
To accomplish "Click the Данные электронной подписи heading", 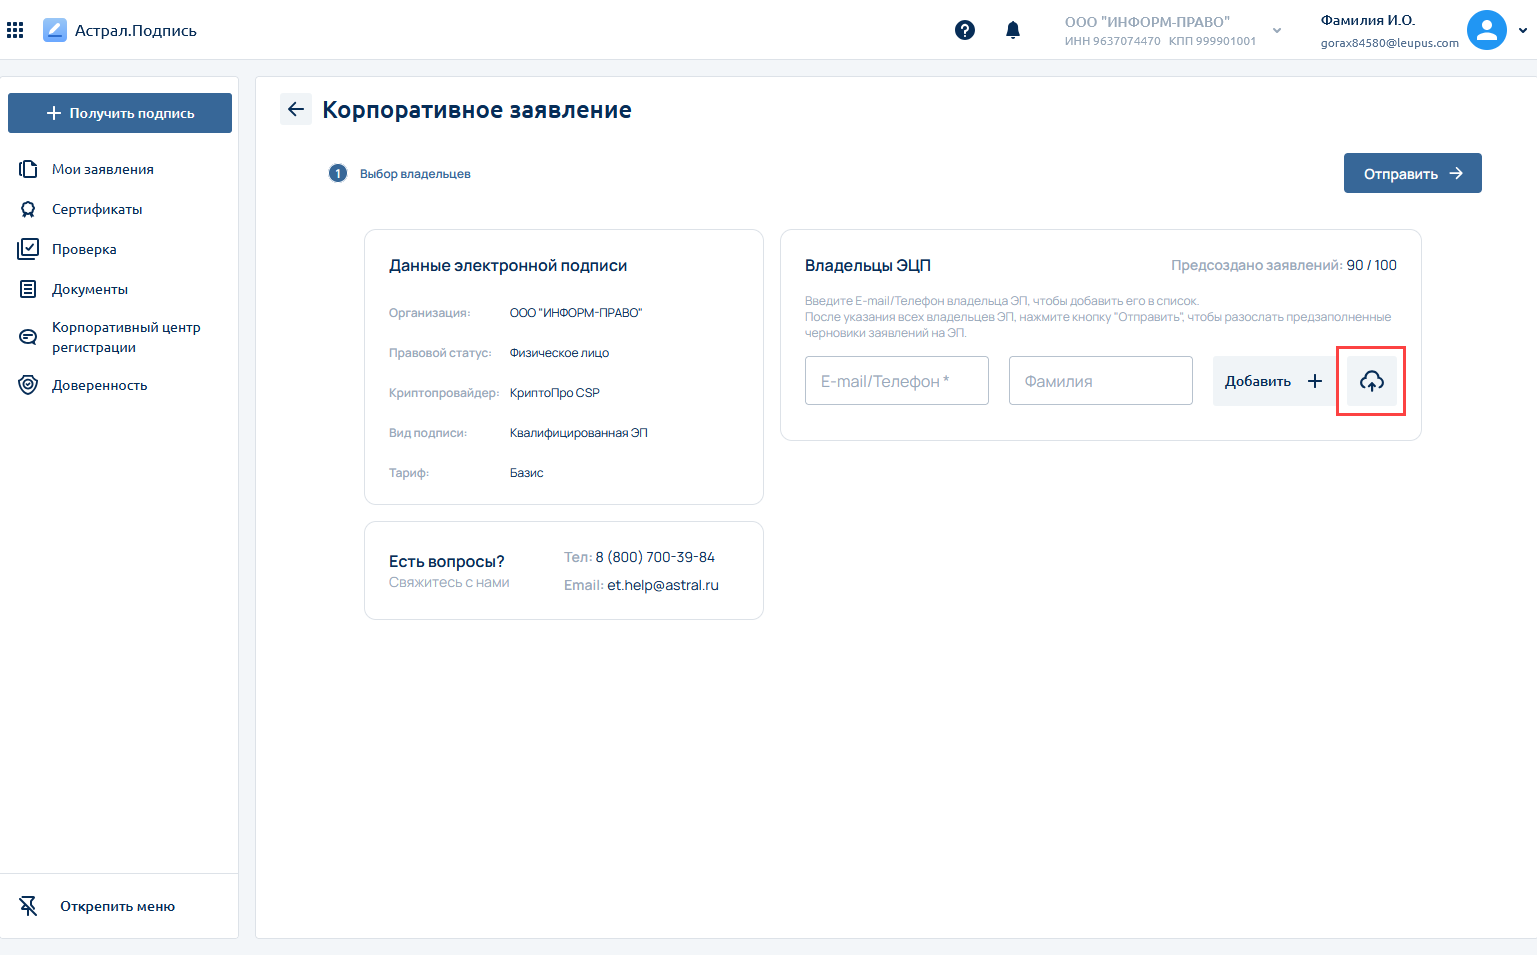I will coord(508,265).
